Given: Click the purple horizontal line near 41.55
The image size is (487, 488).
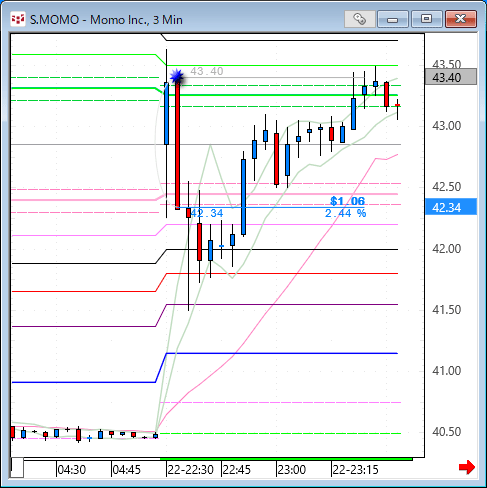Looking at the screenshot, I should 282,304.
